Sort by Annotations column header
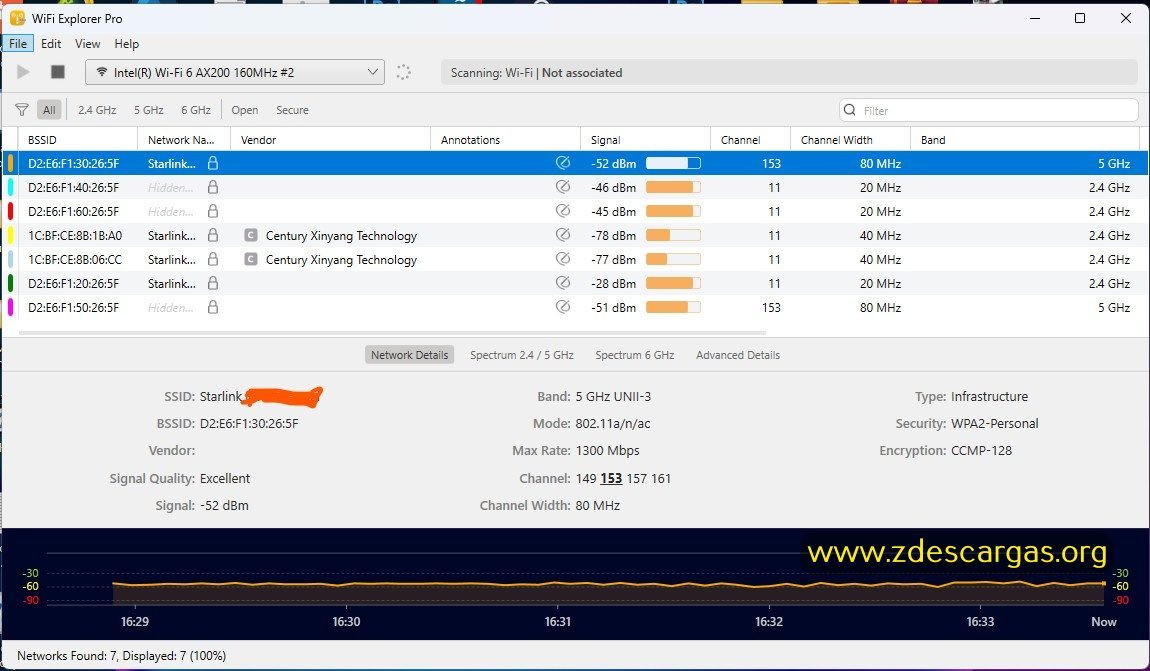Viewport: 1150px width, 671px height. (x=506, y=139)
